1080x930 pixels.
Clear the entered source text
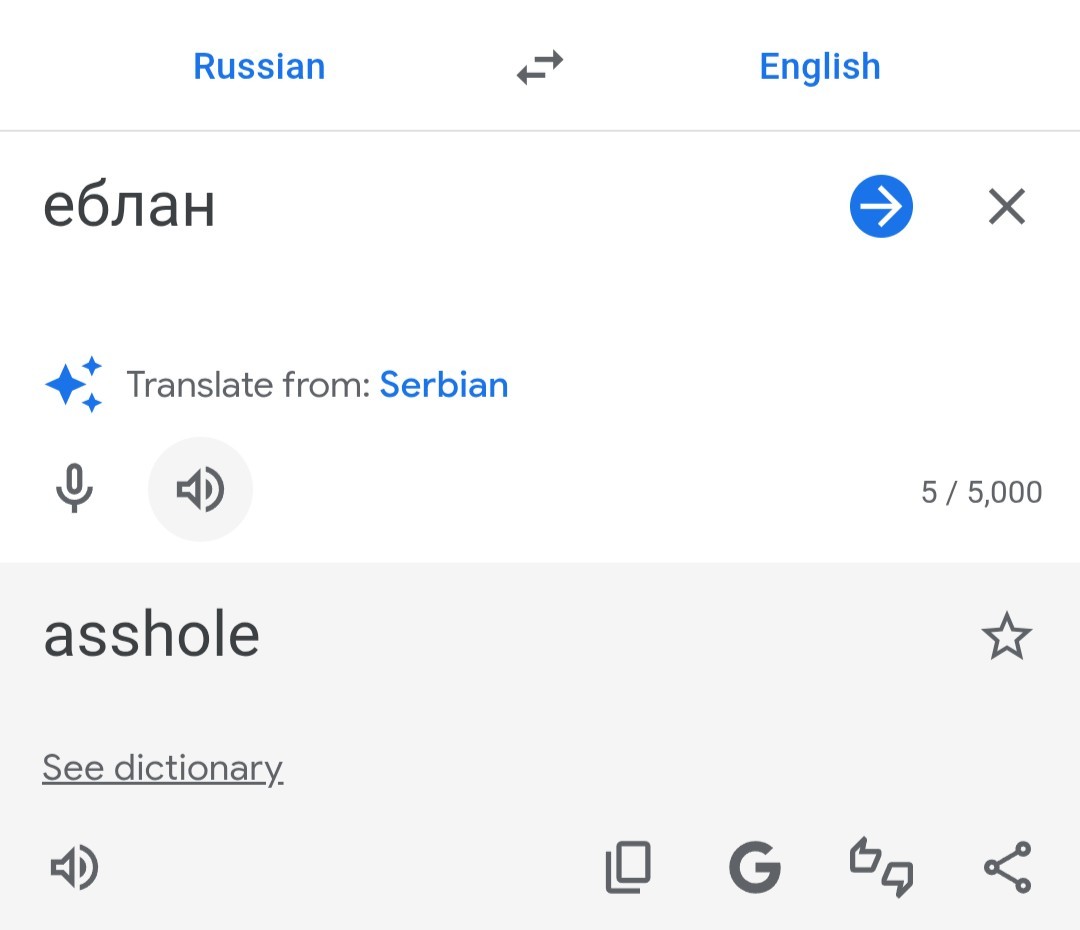click(1006, 207)
